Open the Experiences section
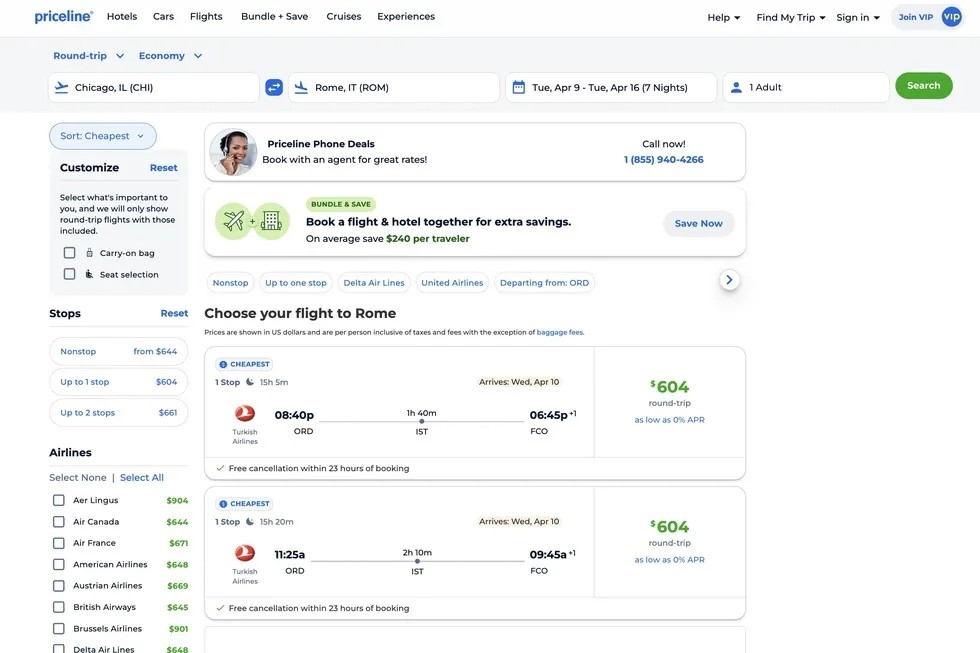Screen dimensions: 980x653 point(406,16)
